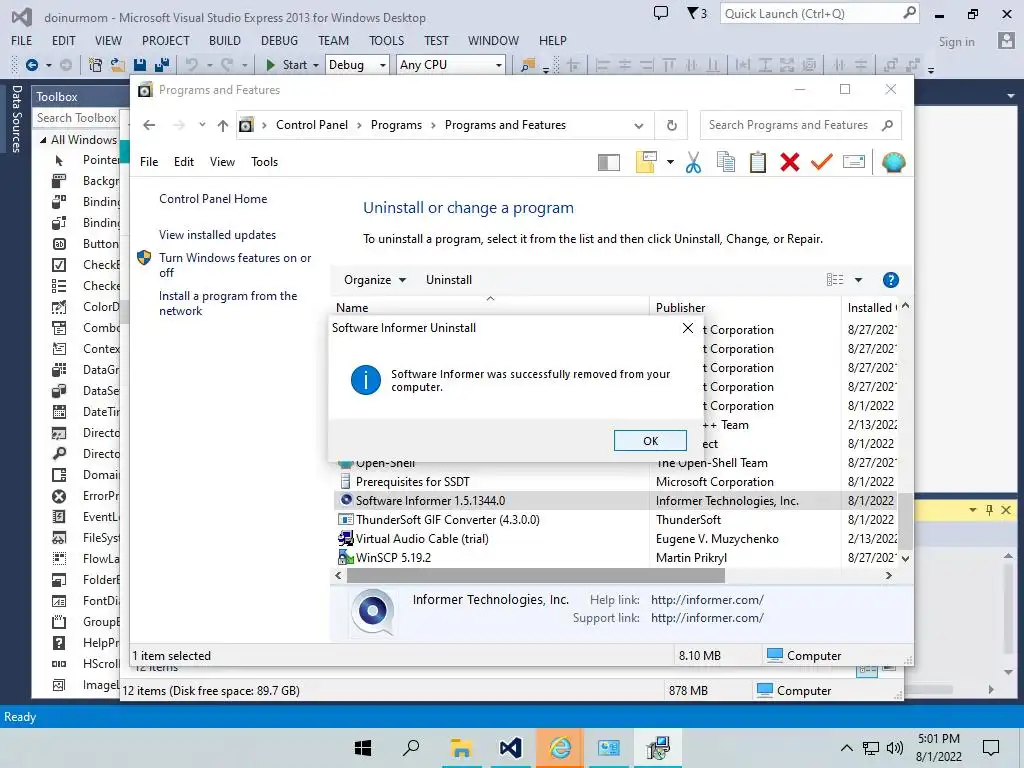Go back in Programs and Features
Screen dimensions: 1024x768
[x=149, y=125]
